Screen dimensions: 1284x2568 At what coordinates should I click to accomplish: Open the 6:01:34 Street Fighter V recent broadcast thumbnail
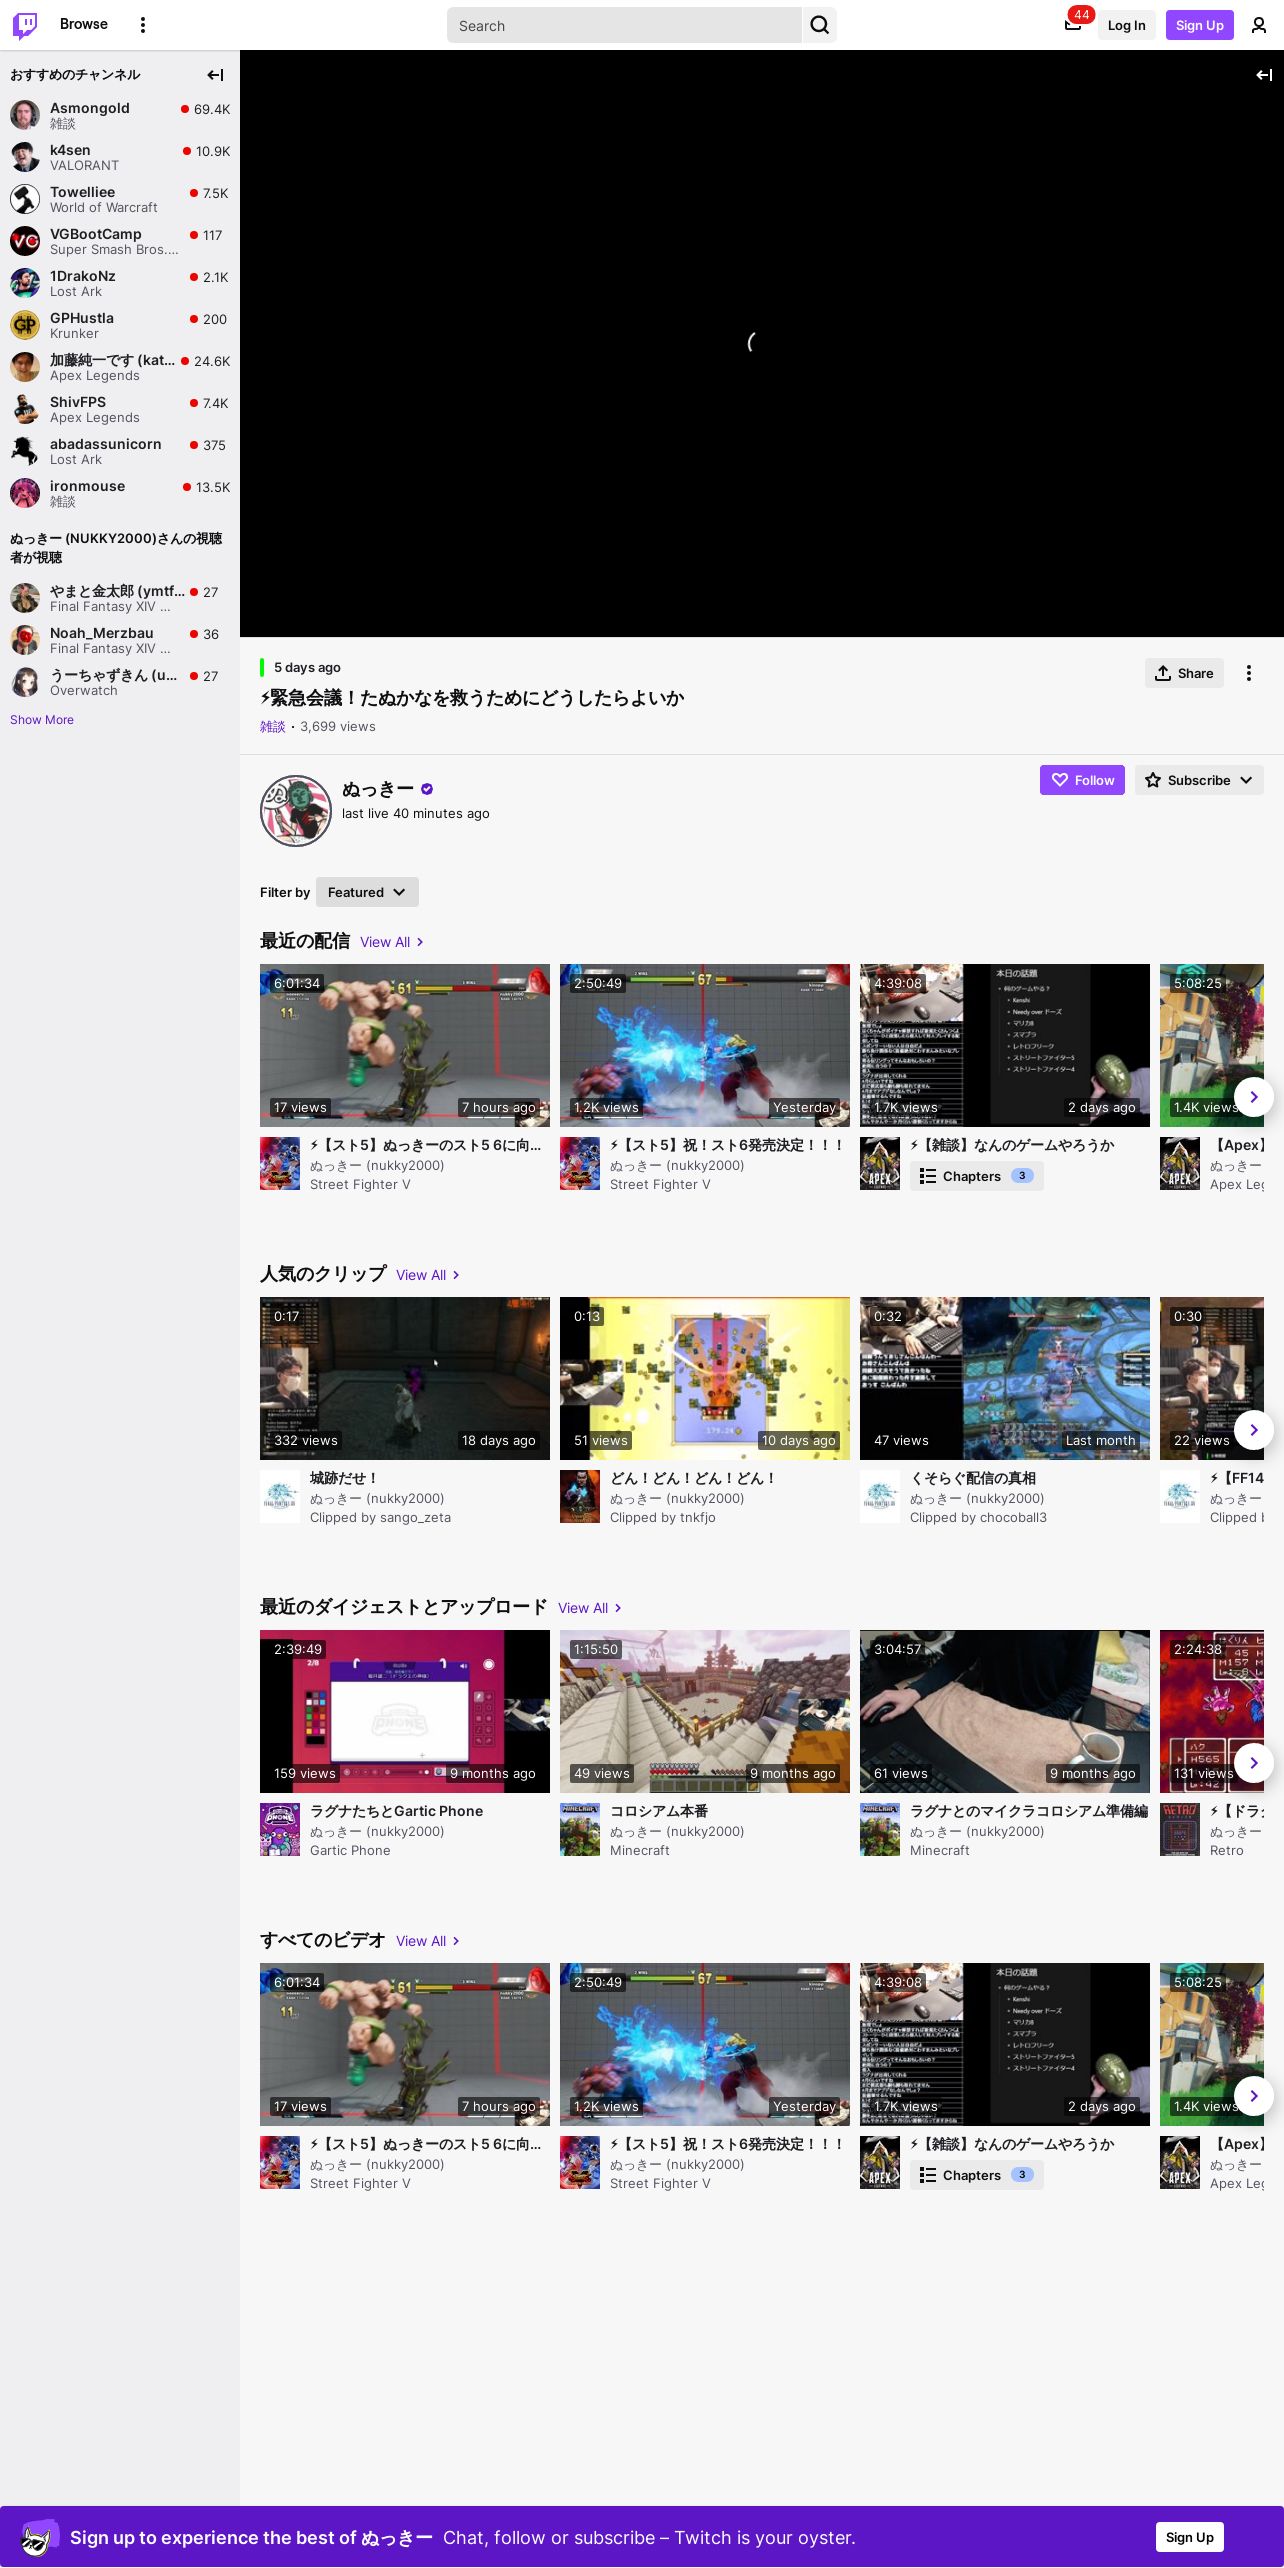405,1045
